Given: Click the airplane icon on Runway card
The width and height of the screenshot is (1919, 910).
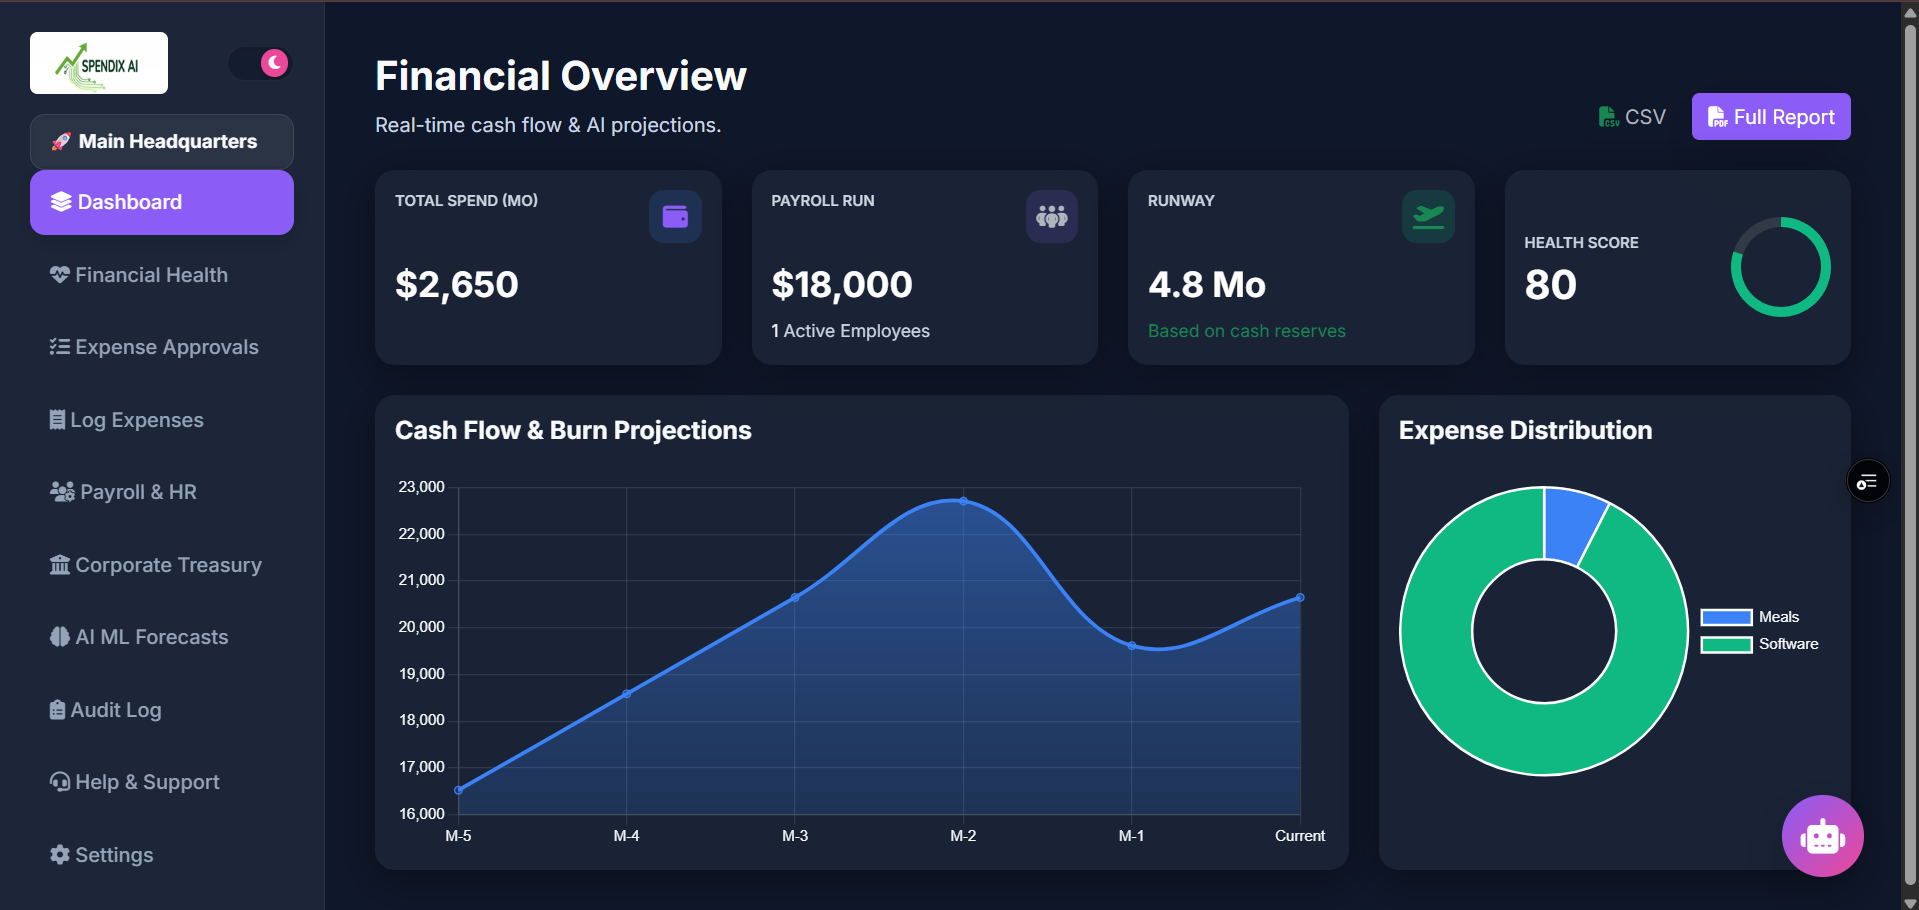Looking at the screenshot, I should click(1427, 216).
